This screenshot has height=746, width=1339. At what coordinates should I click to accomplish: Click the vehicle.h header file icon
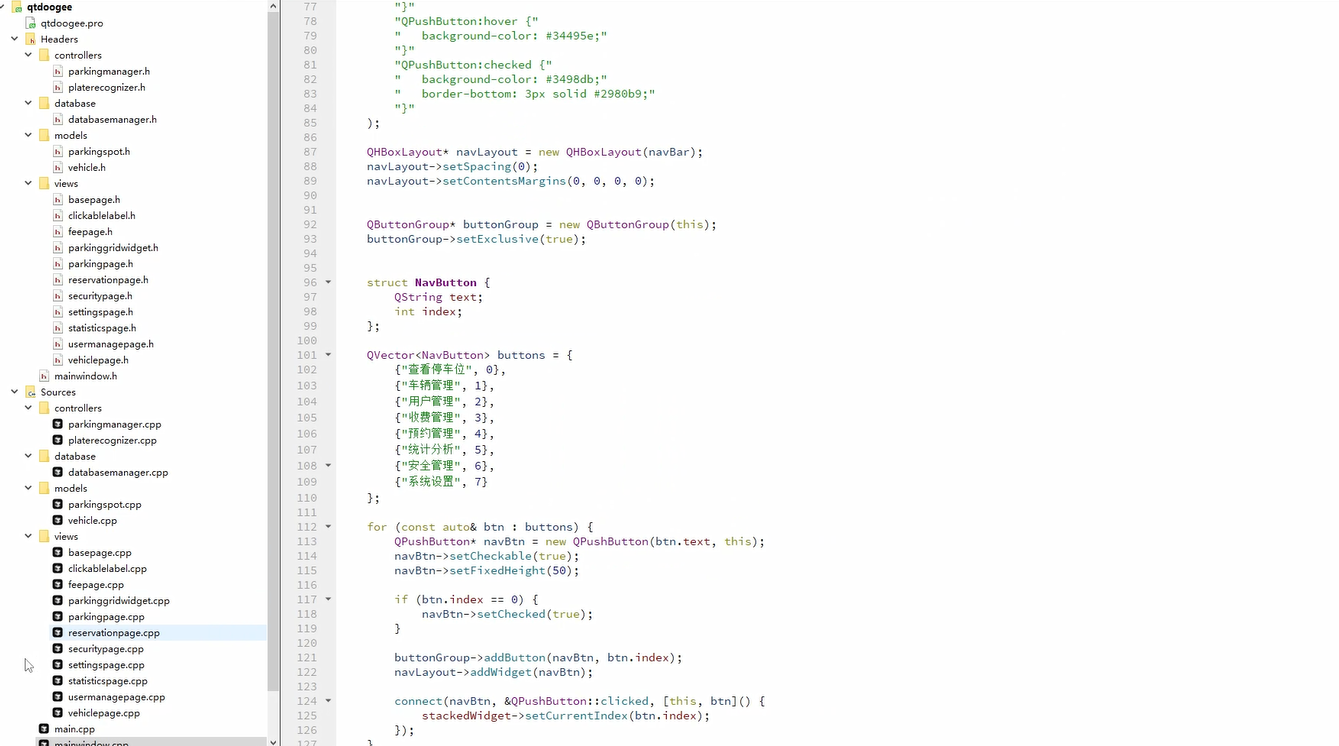coord(58,167)
